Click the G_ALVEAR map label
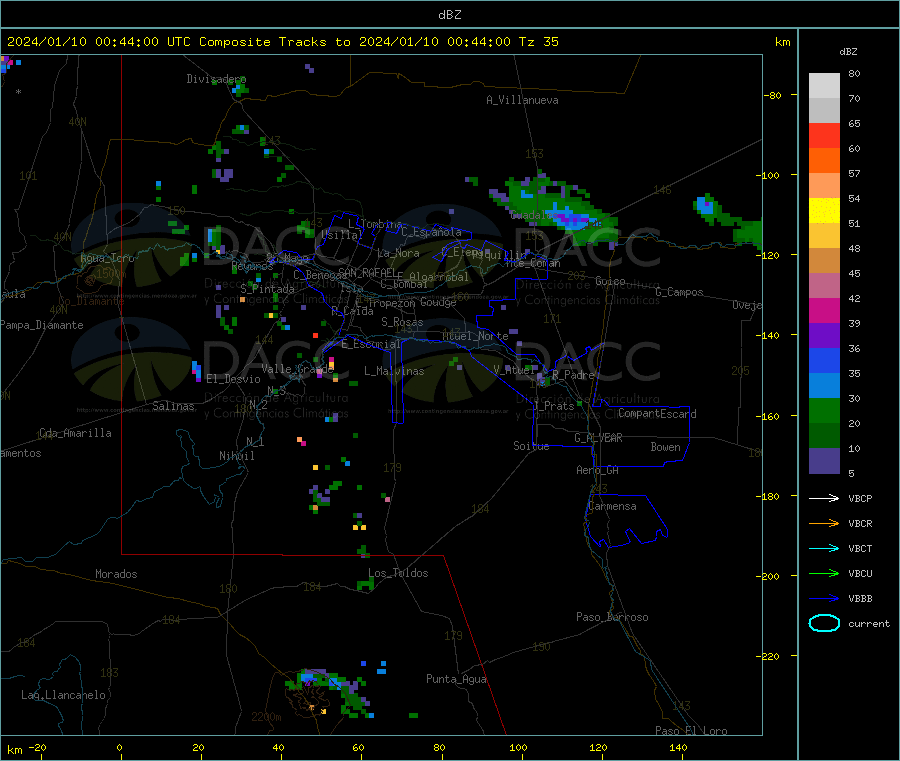Image resolution: width=900 pixels, height=761 pixels. (598, 438)
